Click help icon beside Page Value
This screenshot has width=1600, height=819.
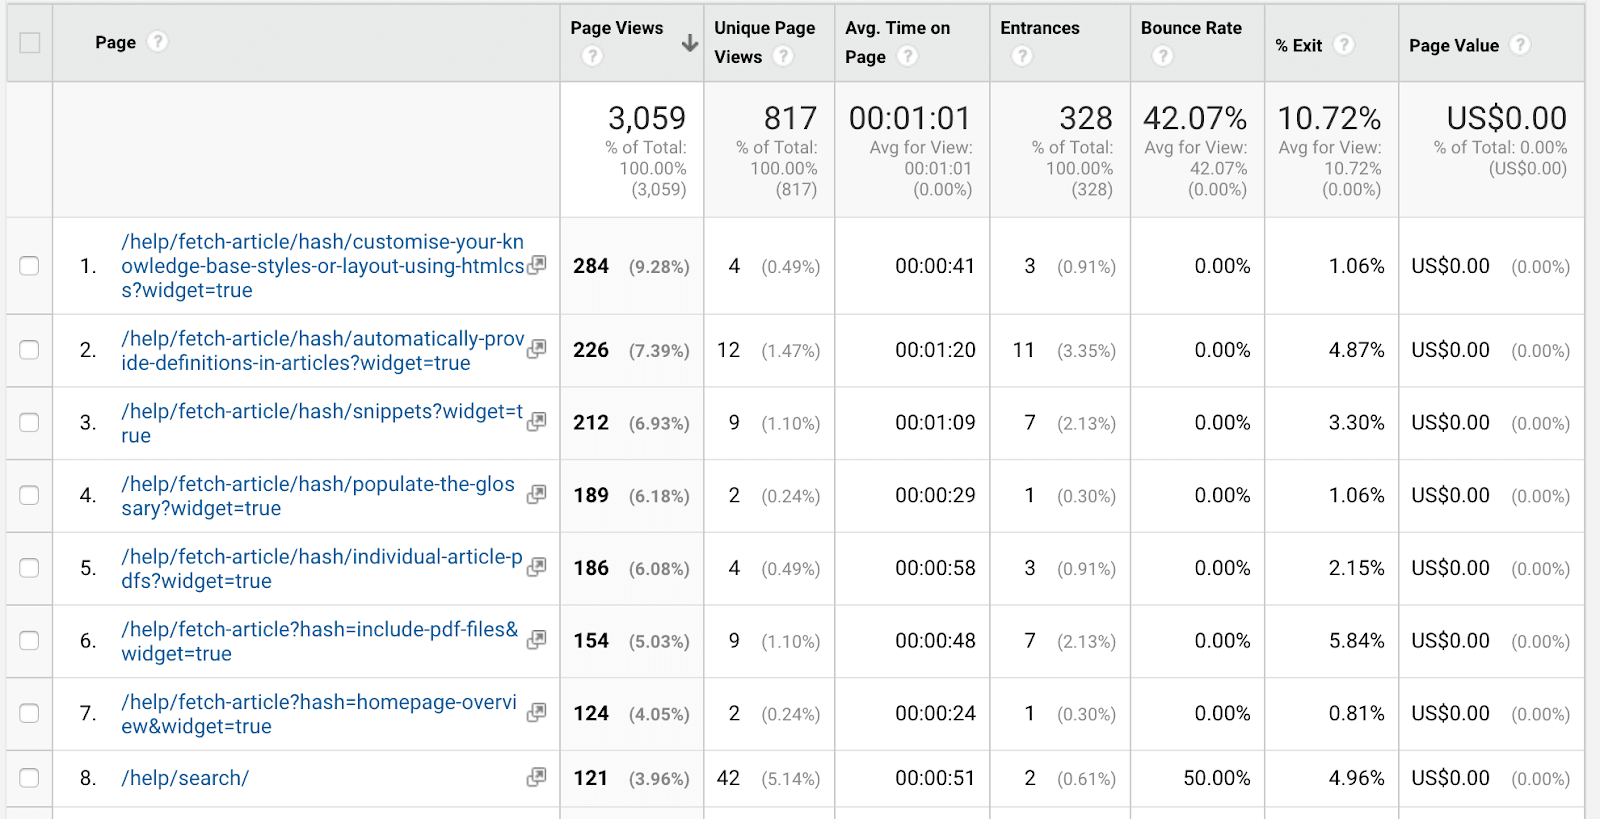(1520, 45)
